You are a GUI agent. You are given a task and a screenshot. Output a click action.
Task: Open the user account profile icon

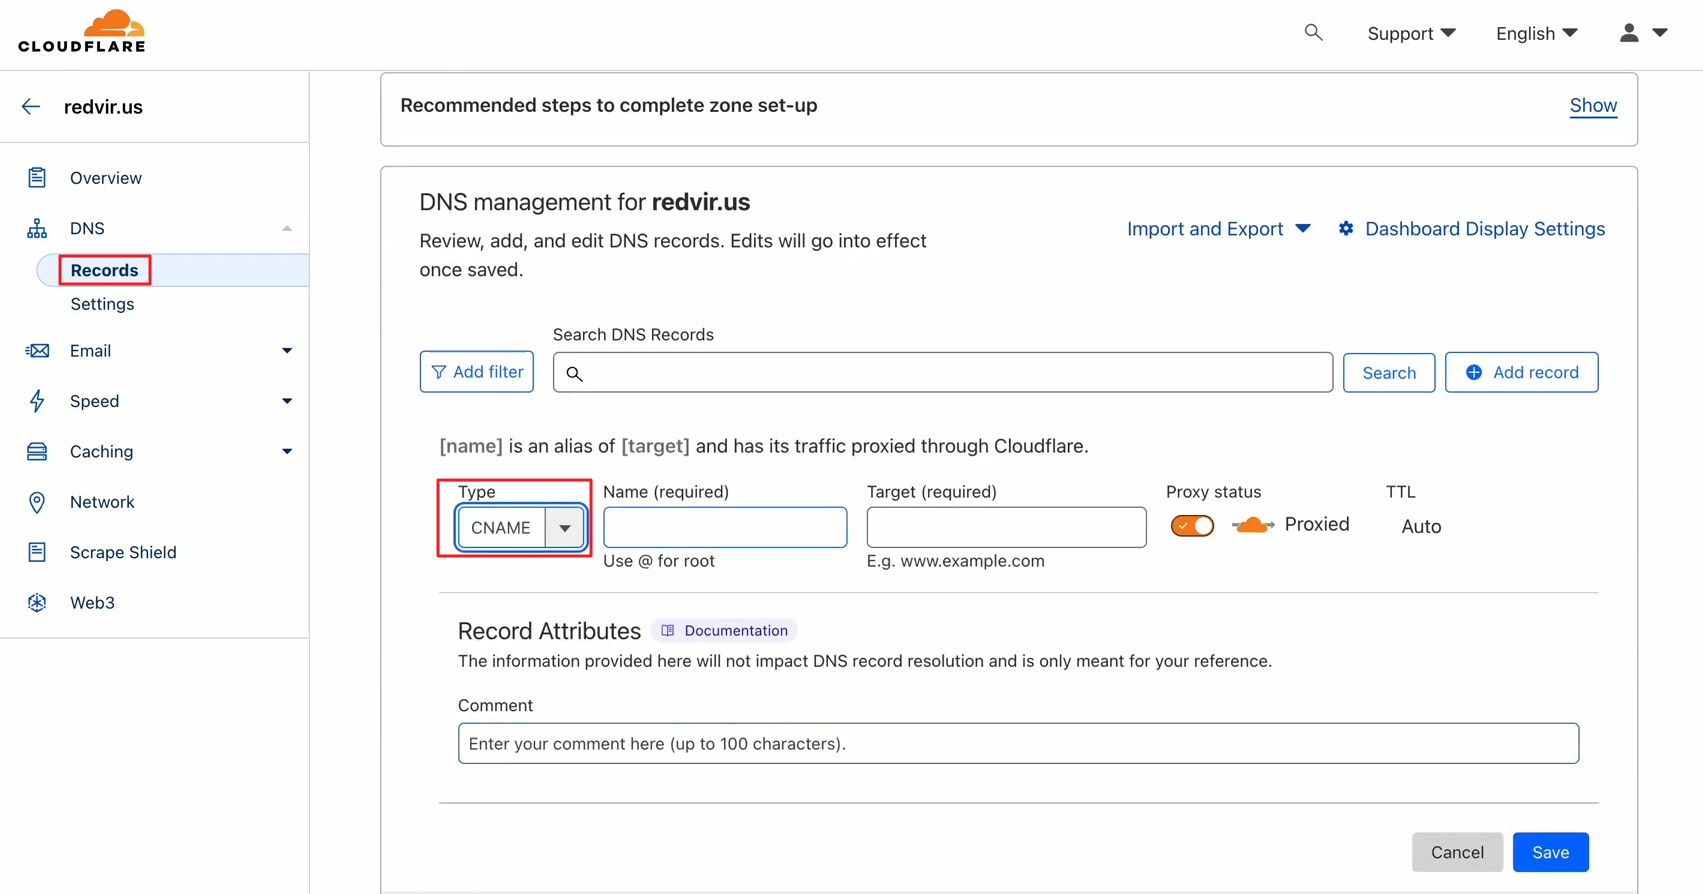(x=1629, y=33)
